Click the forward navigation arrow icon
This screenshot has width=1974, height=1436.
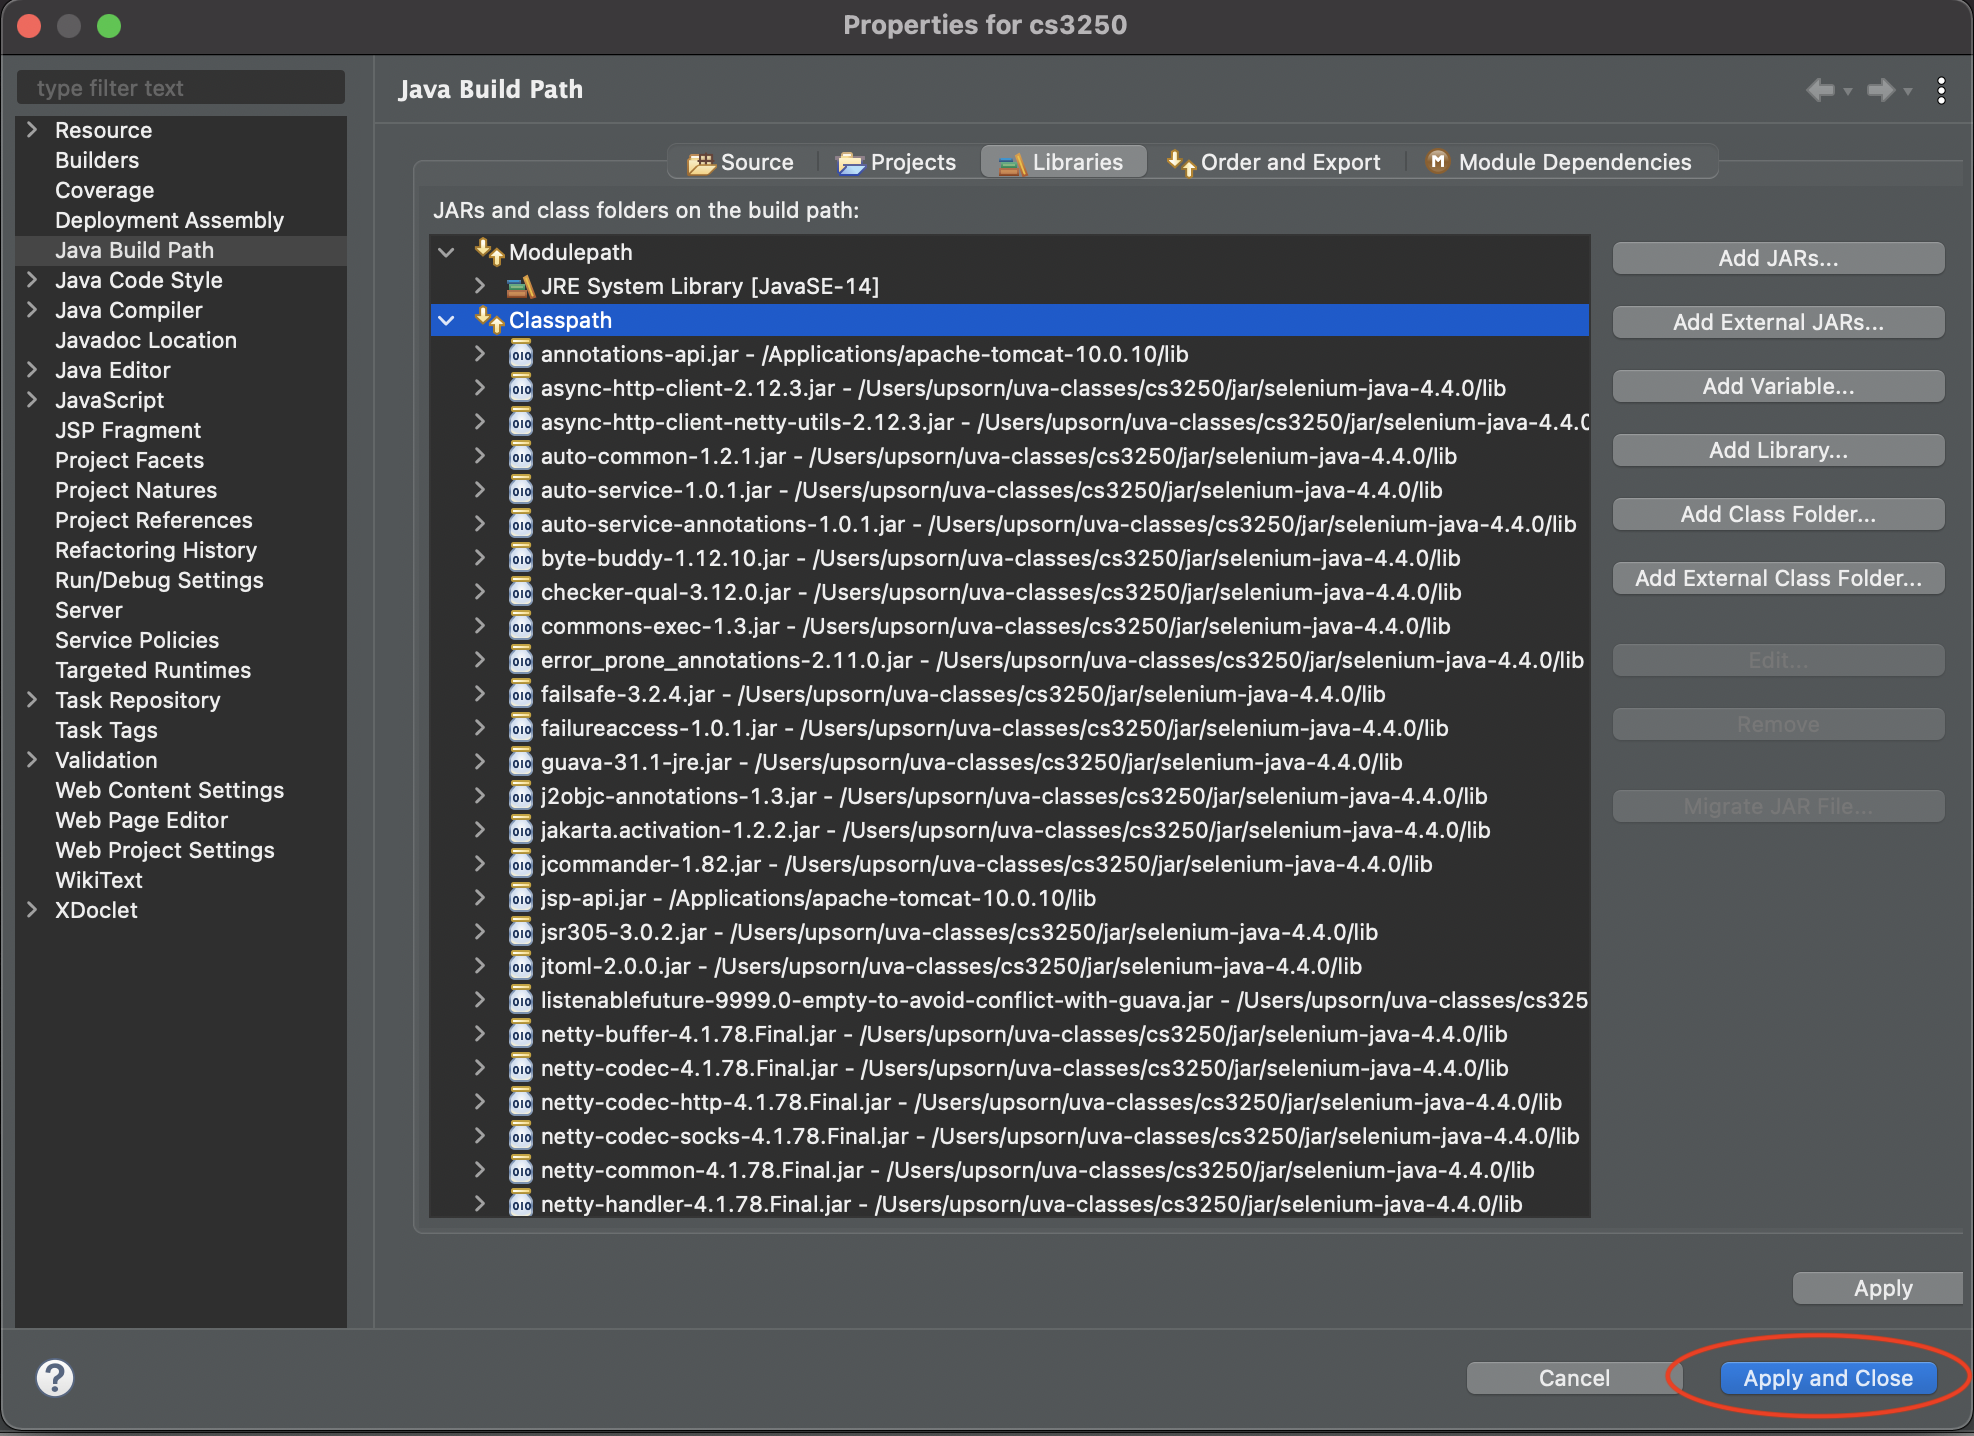point(1880,90)
